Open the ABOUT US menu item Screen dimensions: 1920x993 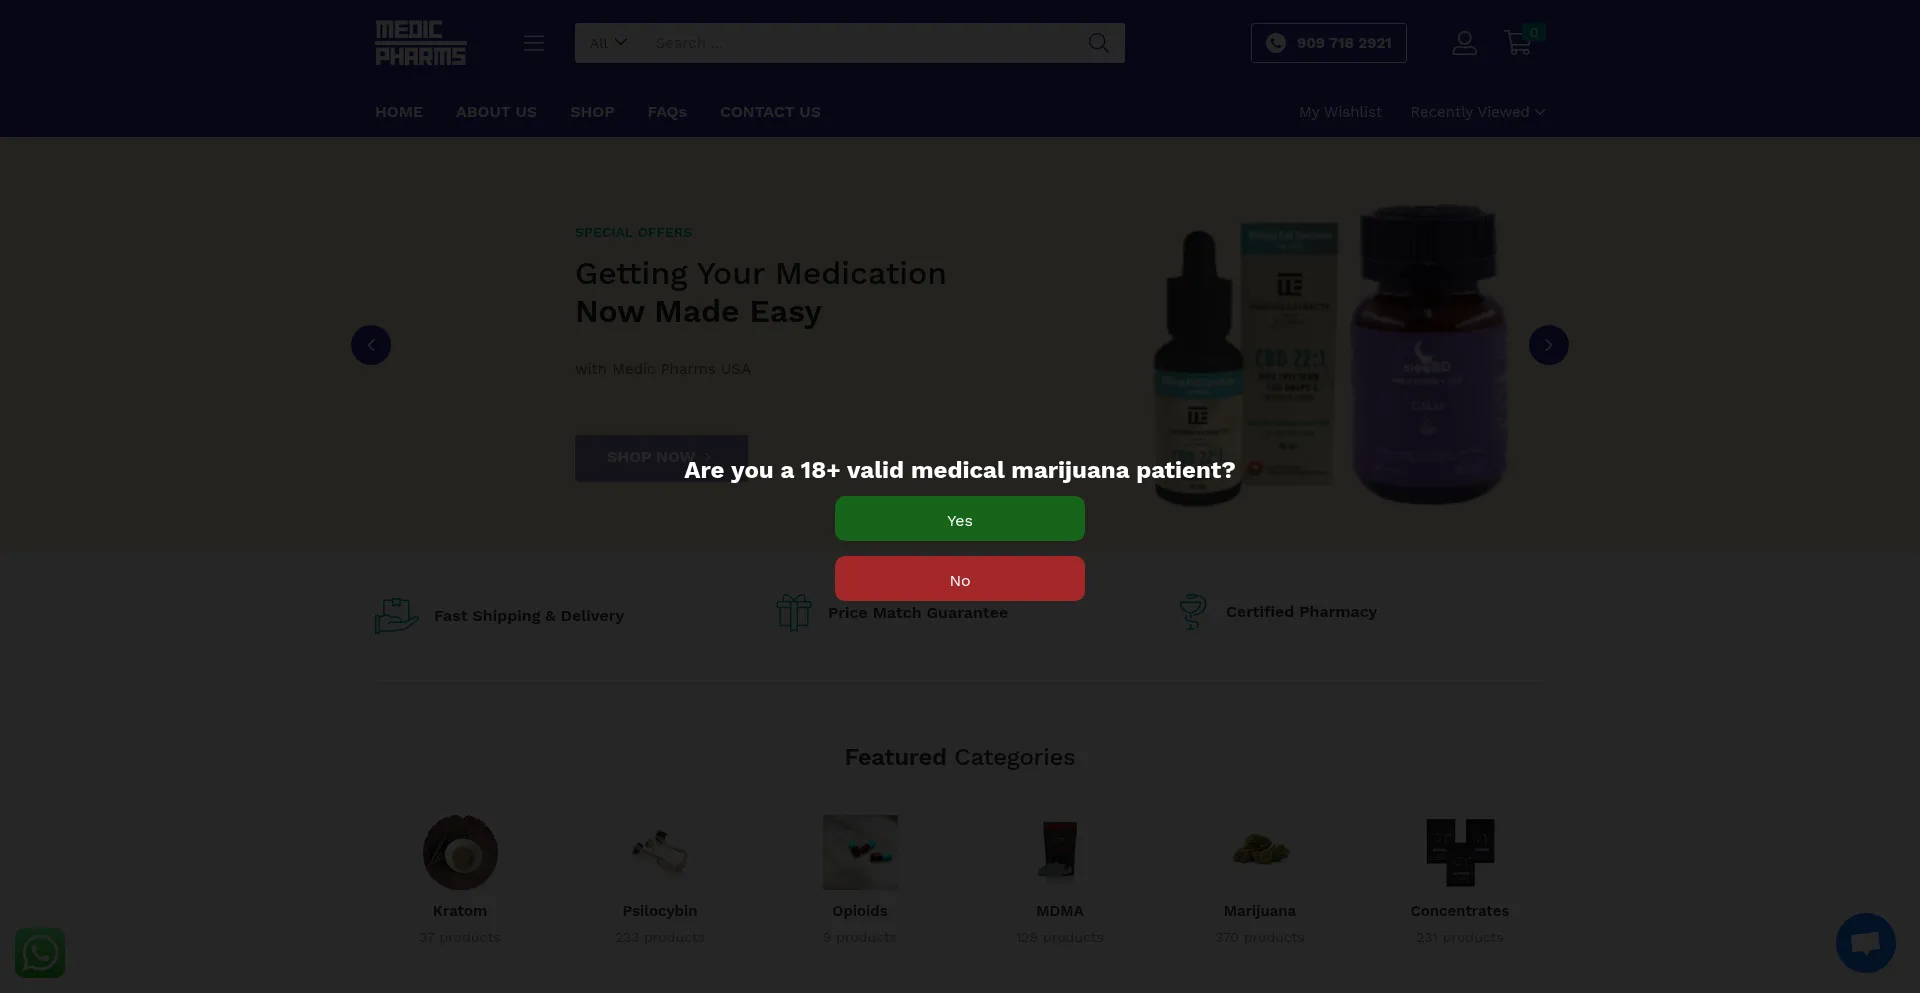496,112
